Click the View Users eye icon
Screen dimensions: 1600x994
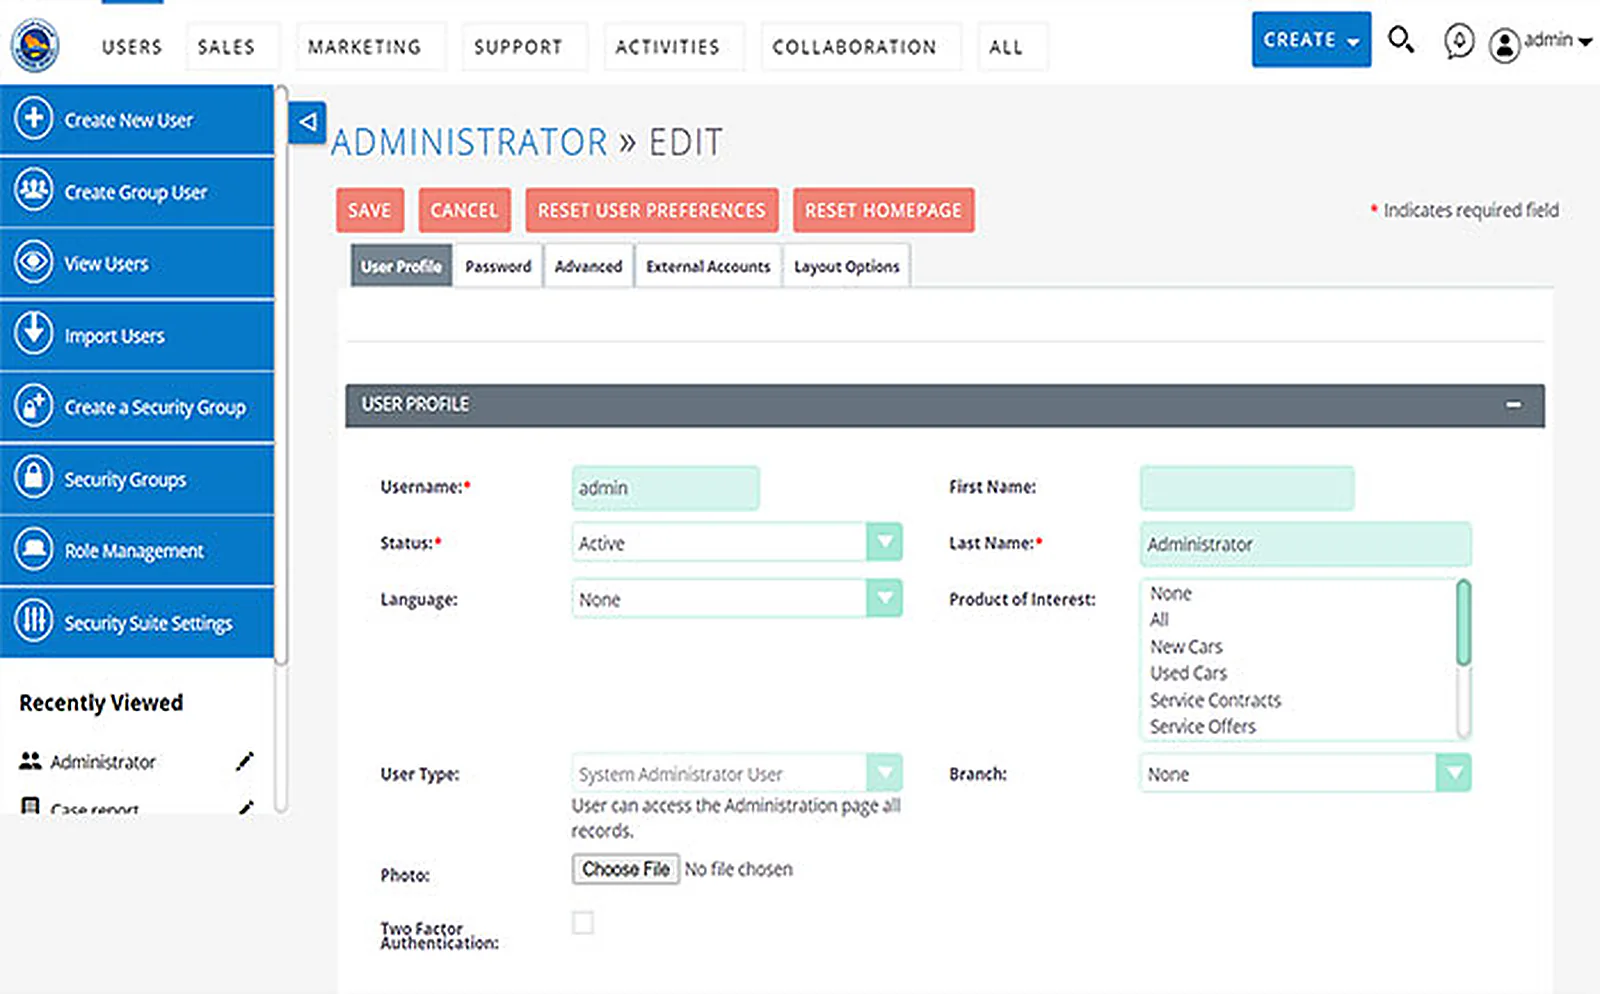tap(33, 262)
